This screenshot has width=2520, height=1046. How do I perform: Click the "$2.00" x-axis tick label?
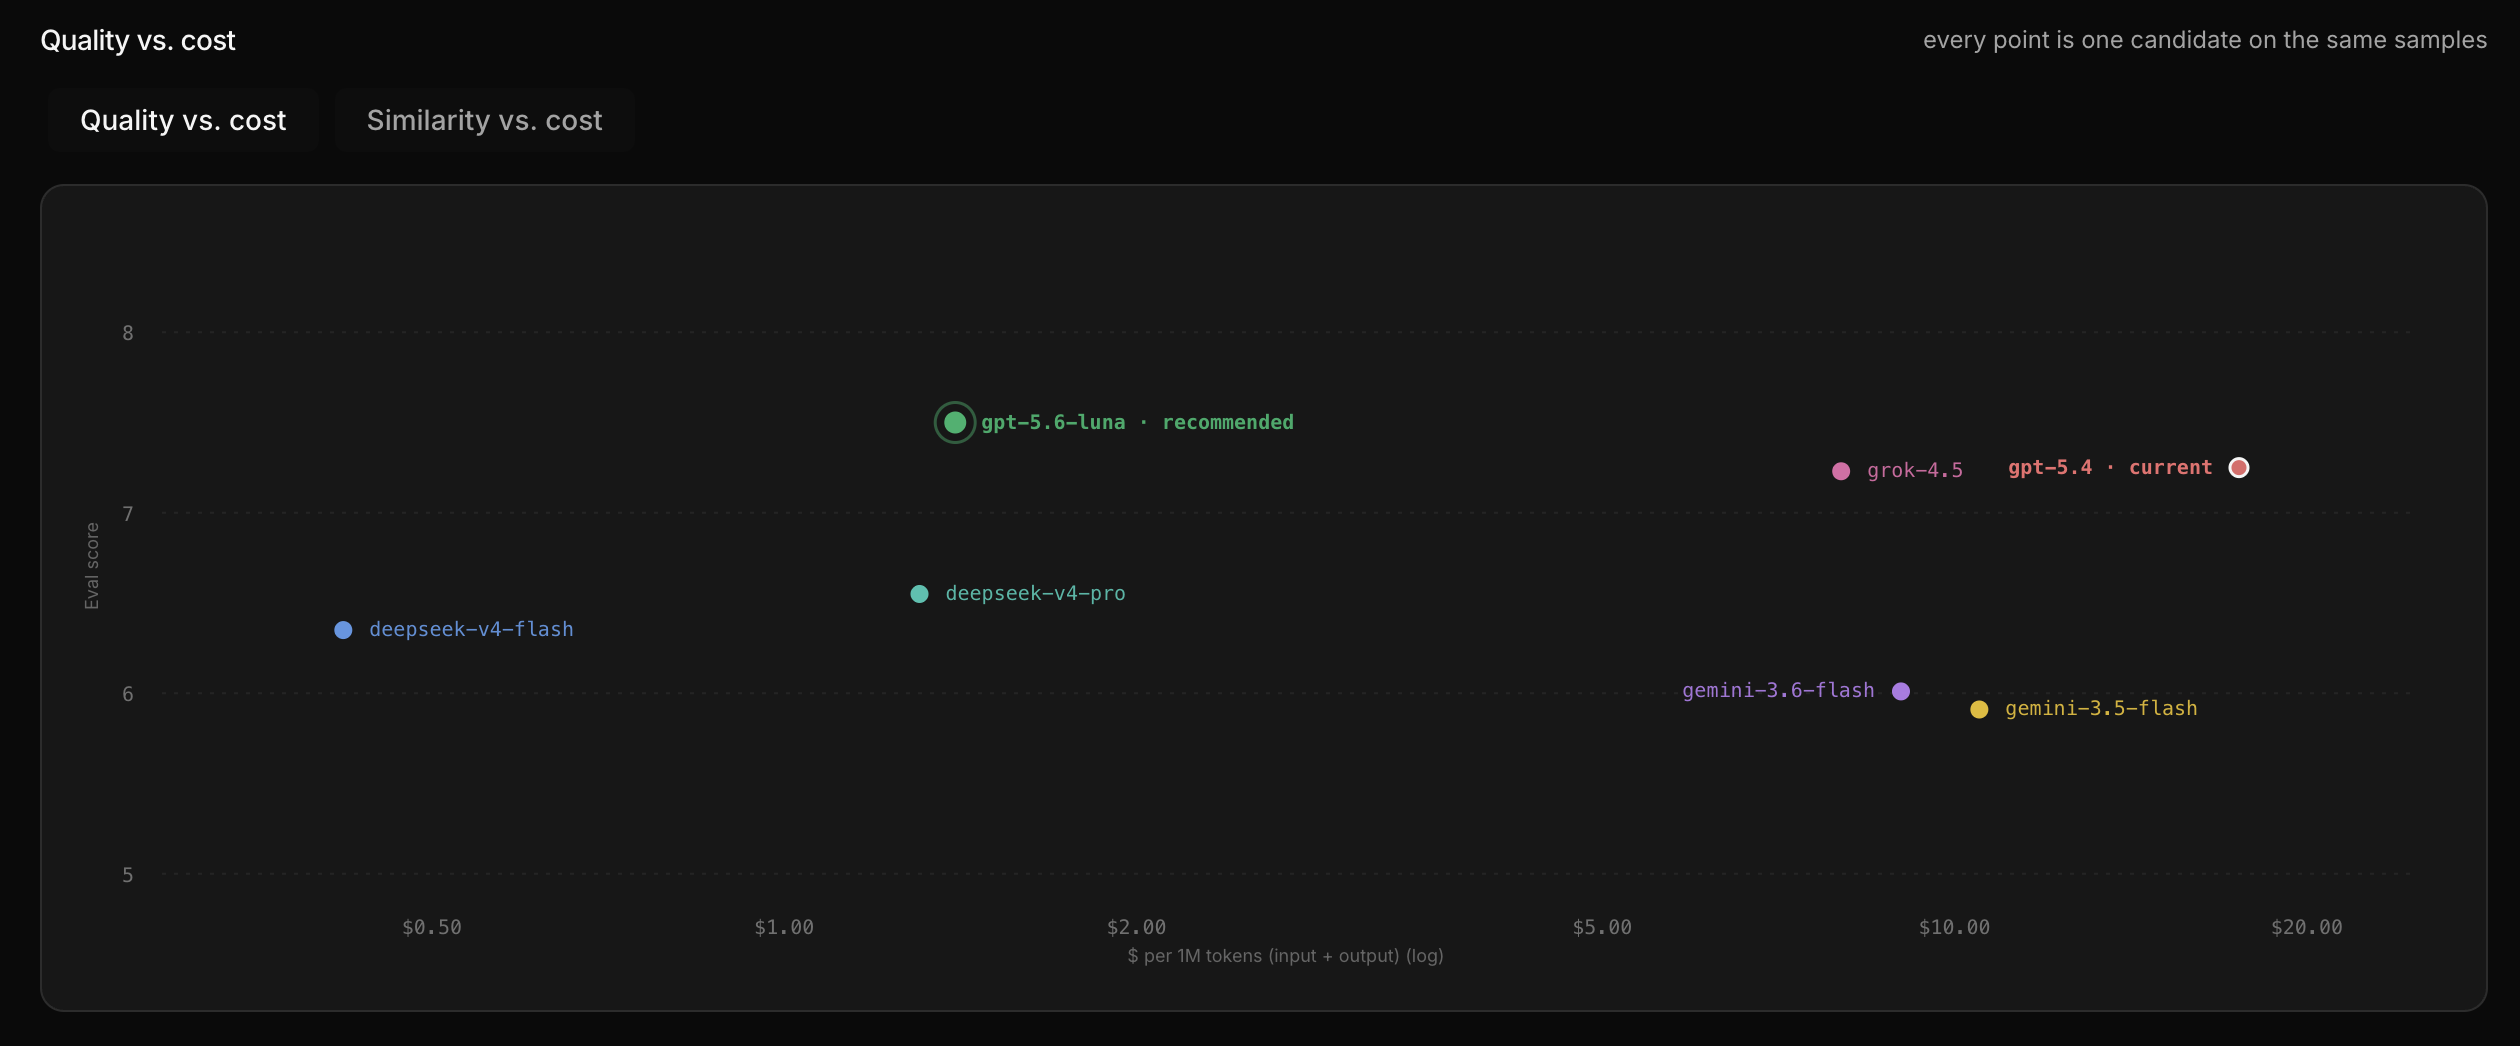click(x=1136, y=928)
